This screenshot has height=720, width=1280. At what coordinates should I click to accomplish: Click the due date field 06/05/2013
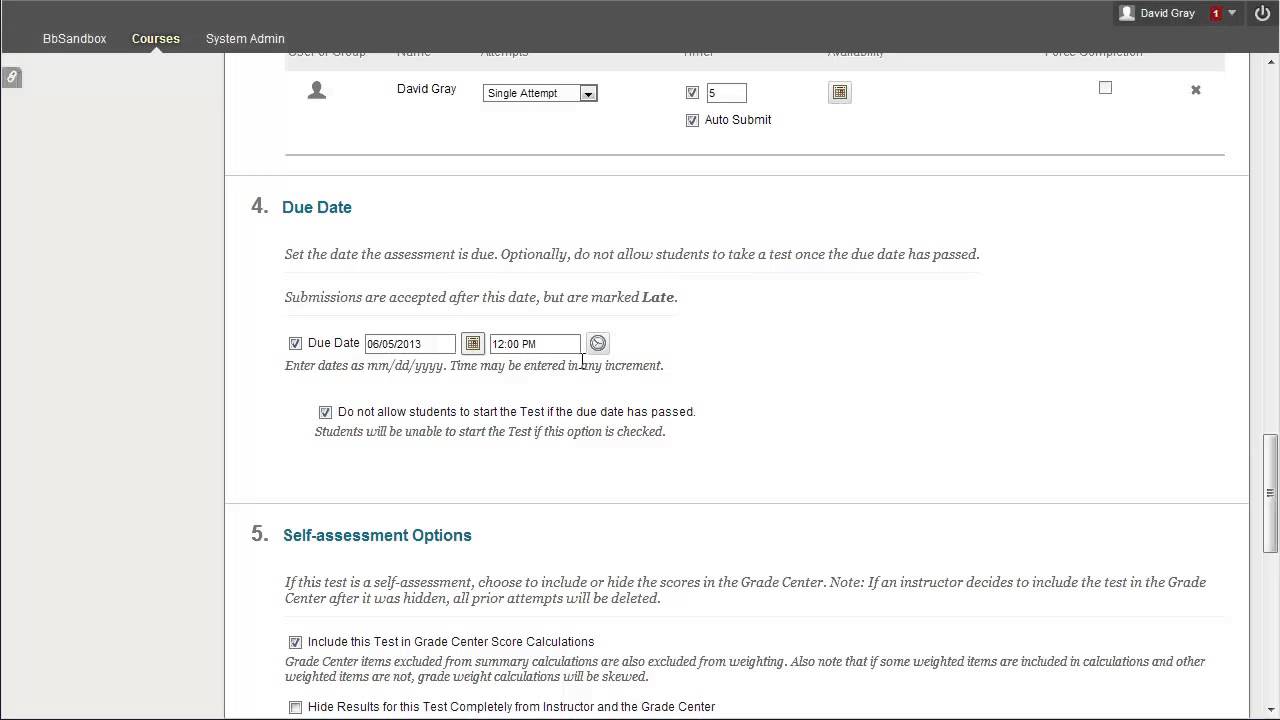click(x=410, y=344)
